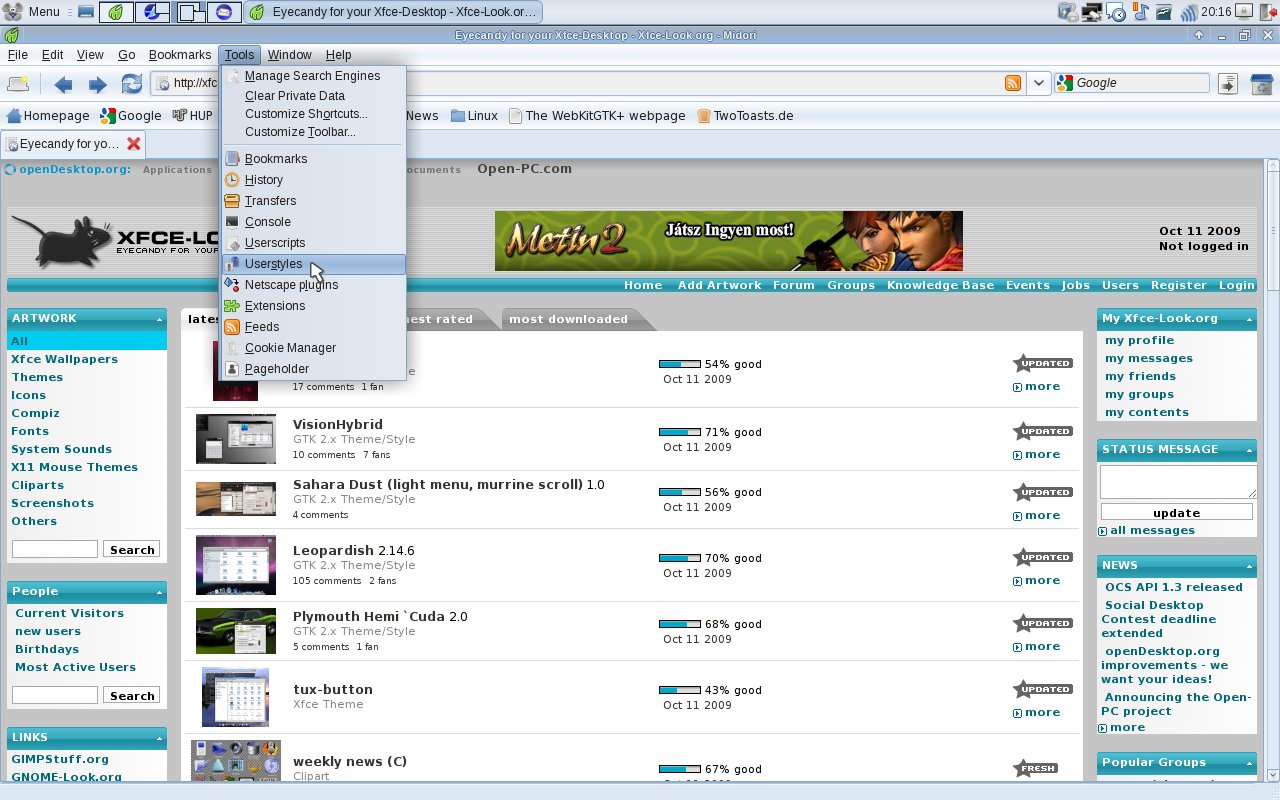Click the side panel icon beside search box

[1228, 84]
